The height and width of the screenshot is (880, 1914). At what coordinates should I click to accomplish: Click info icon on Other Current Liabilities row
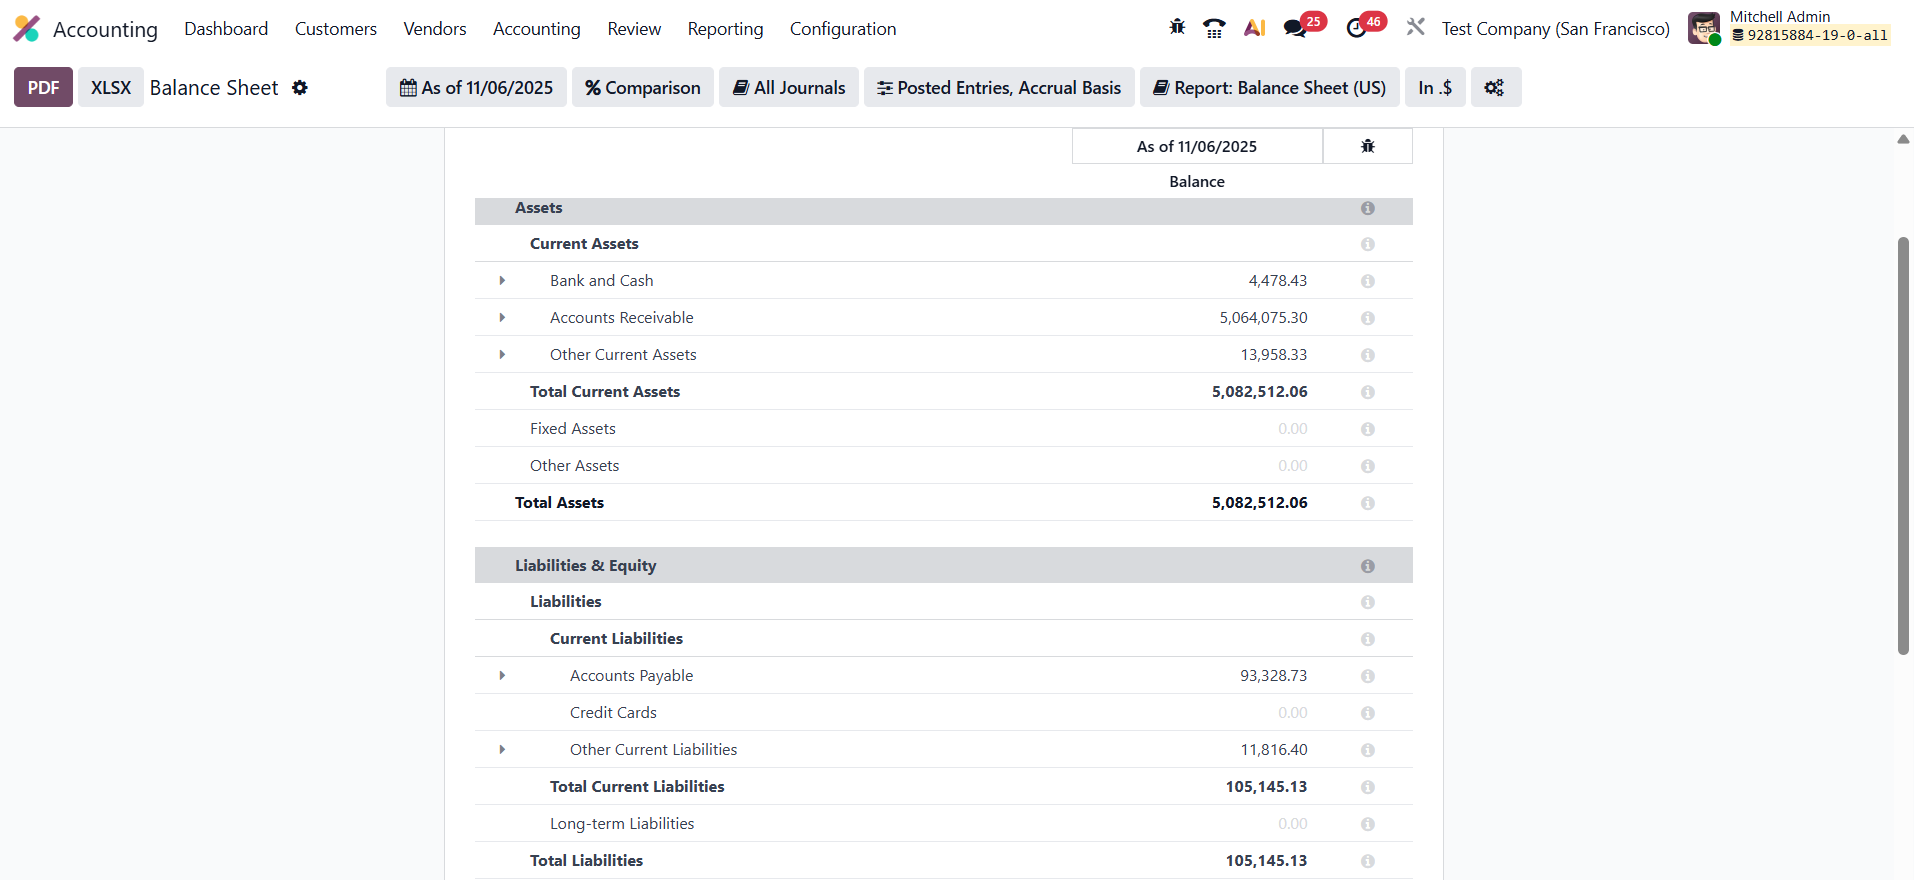[1368, 750]
